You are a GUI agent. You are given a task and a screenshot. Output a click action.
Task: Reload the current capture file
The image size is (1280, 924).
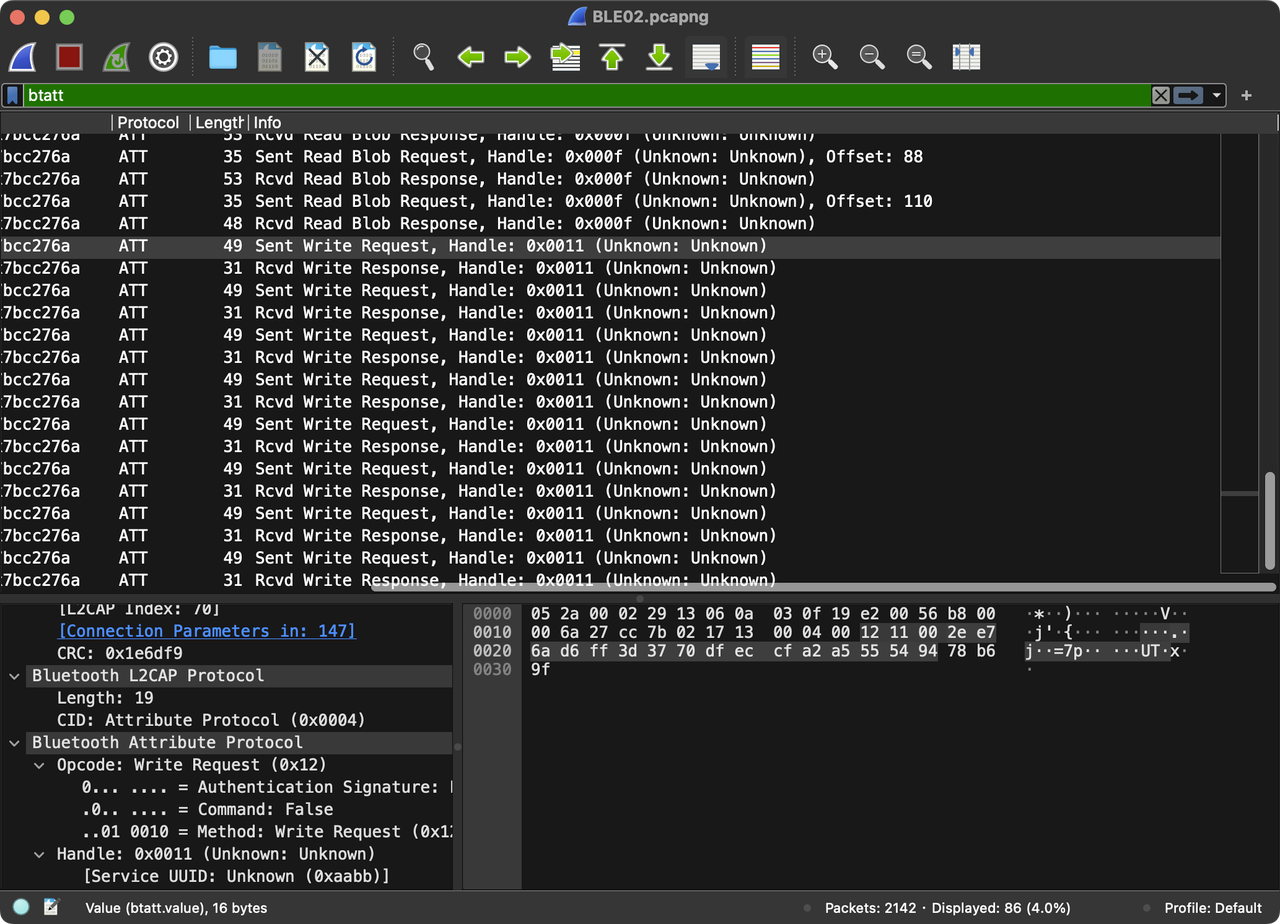364,57
